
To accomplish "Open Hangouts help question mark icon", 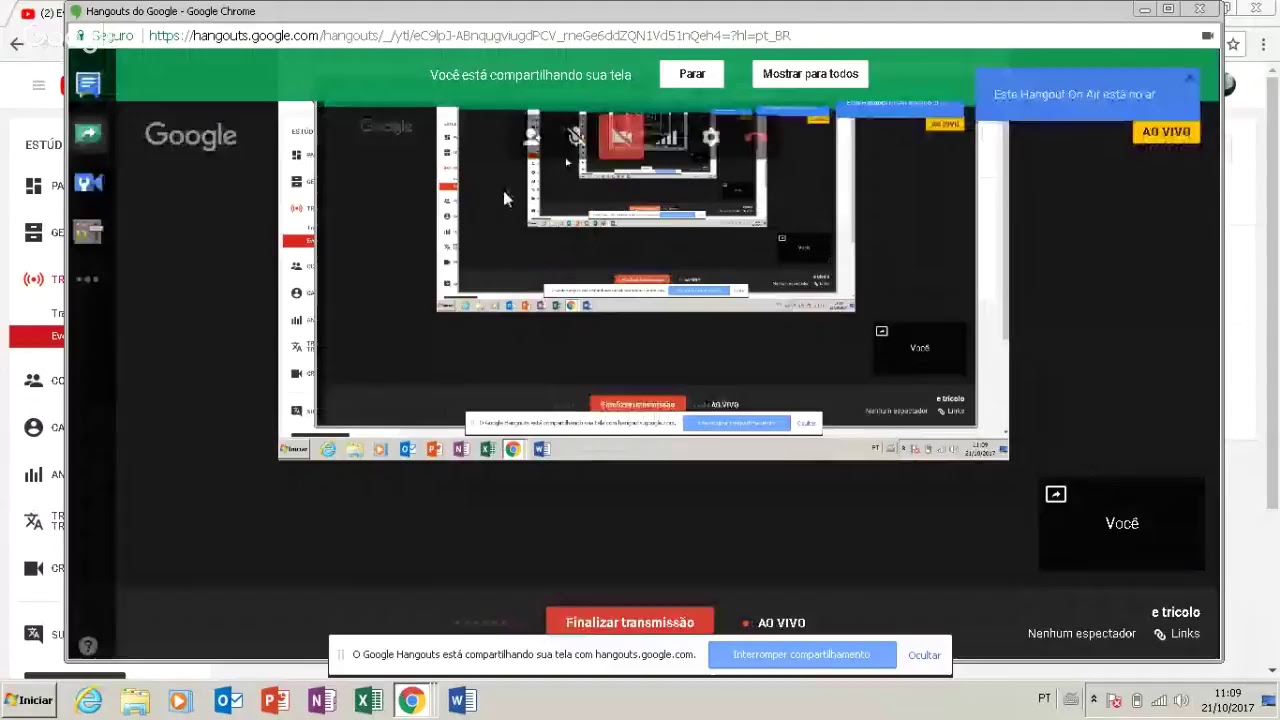I will pyautogui.click(x=88, y=647).
